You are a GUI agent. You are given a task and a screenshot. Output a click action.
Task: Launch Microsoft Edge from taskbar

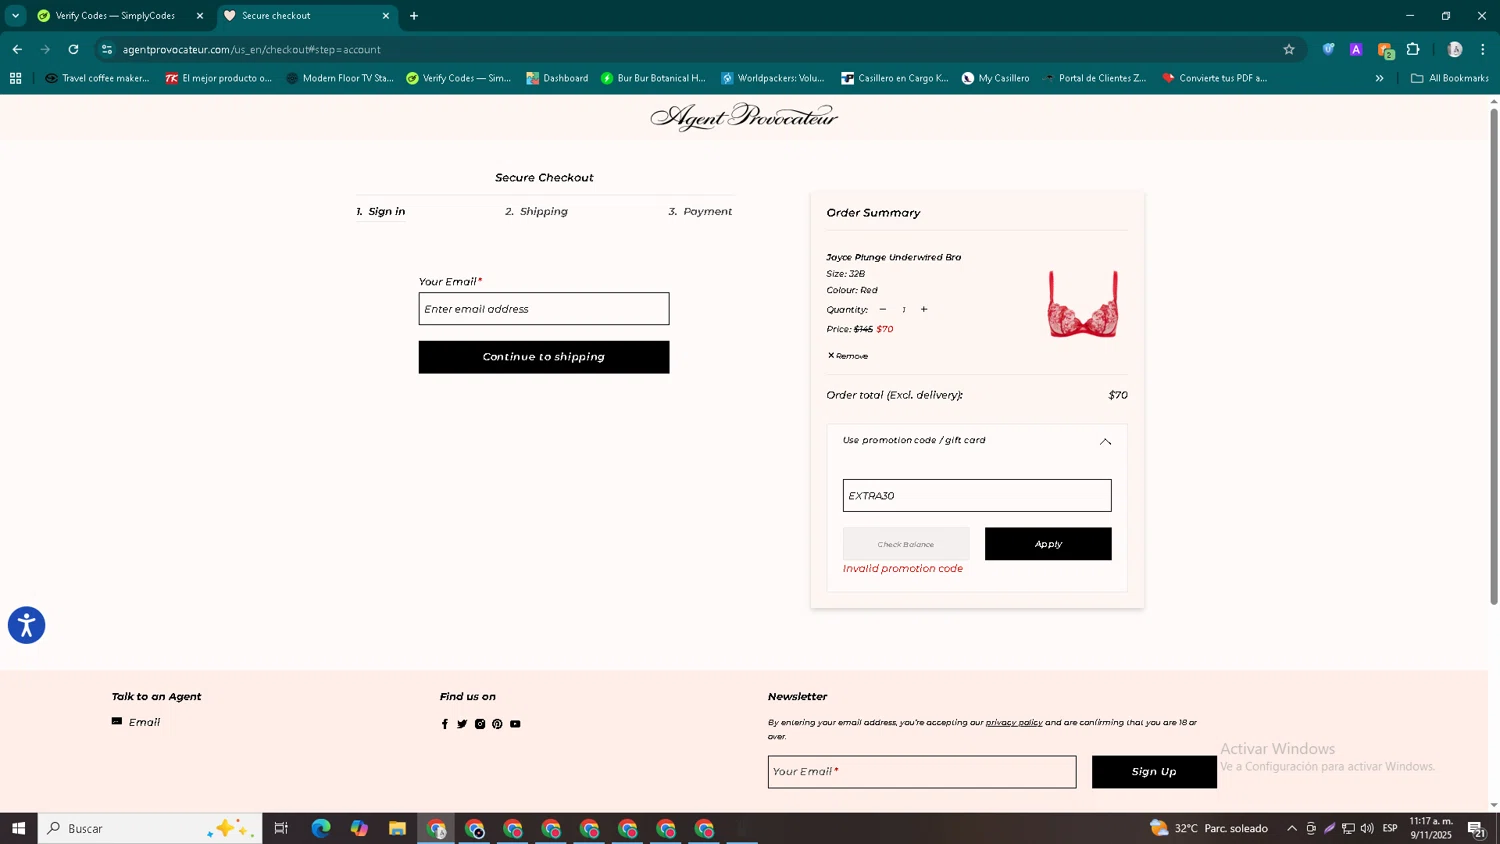click(x=320, y=828)
